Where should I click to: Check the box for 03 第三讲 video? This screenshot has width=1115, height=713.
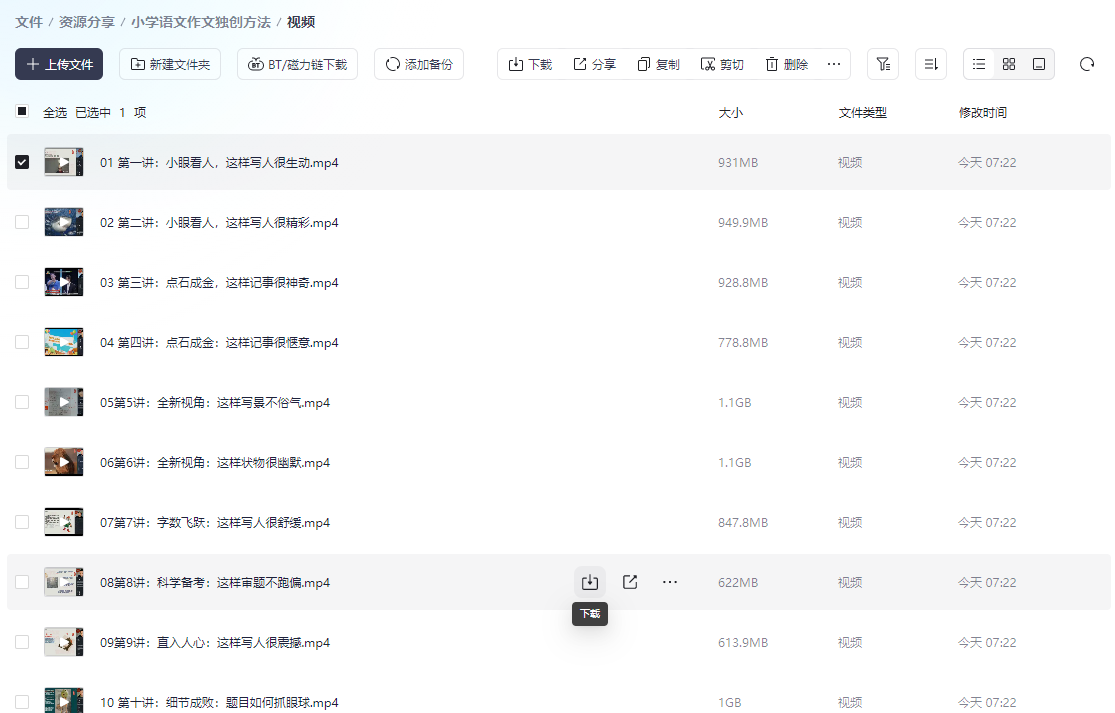click(22, 282)
